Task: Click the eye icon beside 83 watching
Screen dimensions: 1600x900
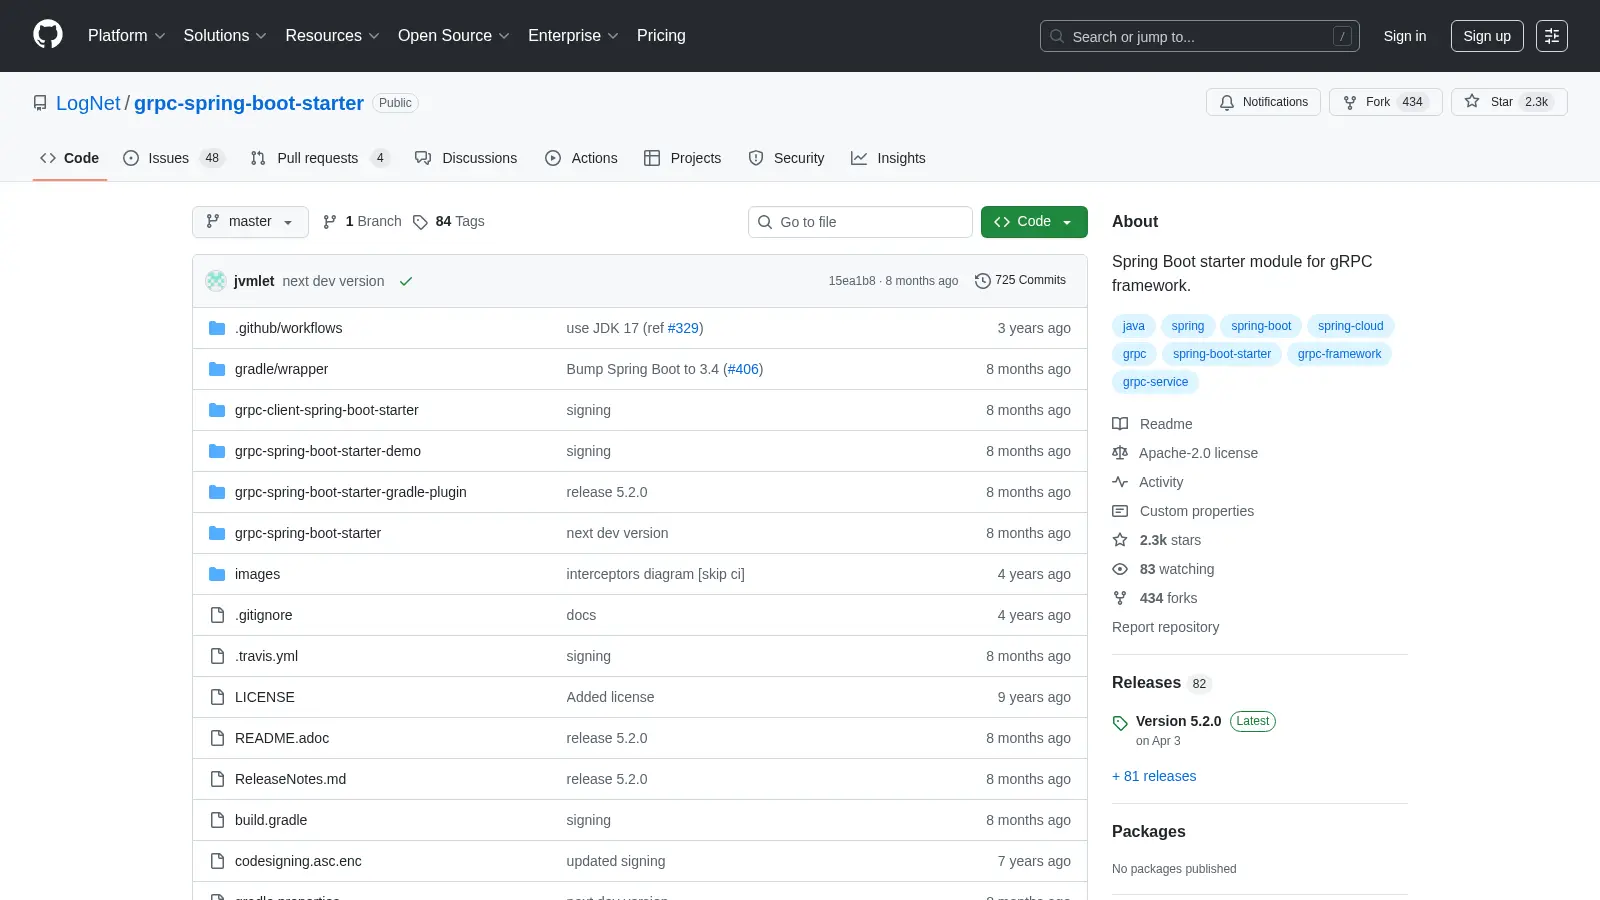Action: (1120, 569)
